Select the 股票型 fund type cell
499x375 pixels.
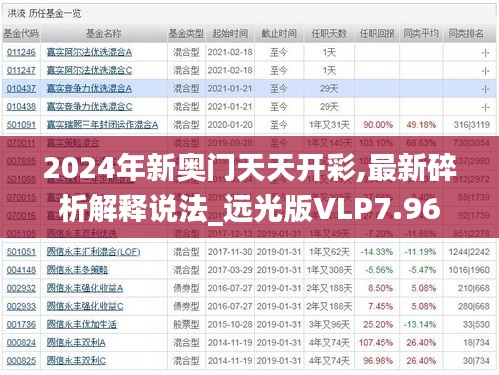pos(186,324)
